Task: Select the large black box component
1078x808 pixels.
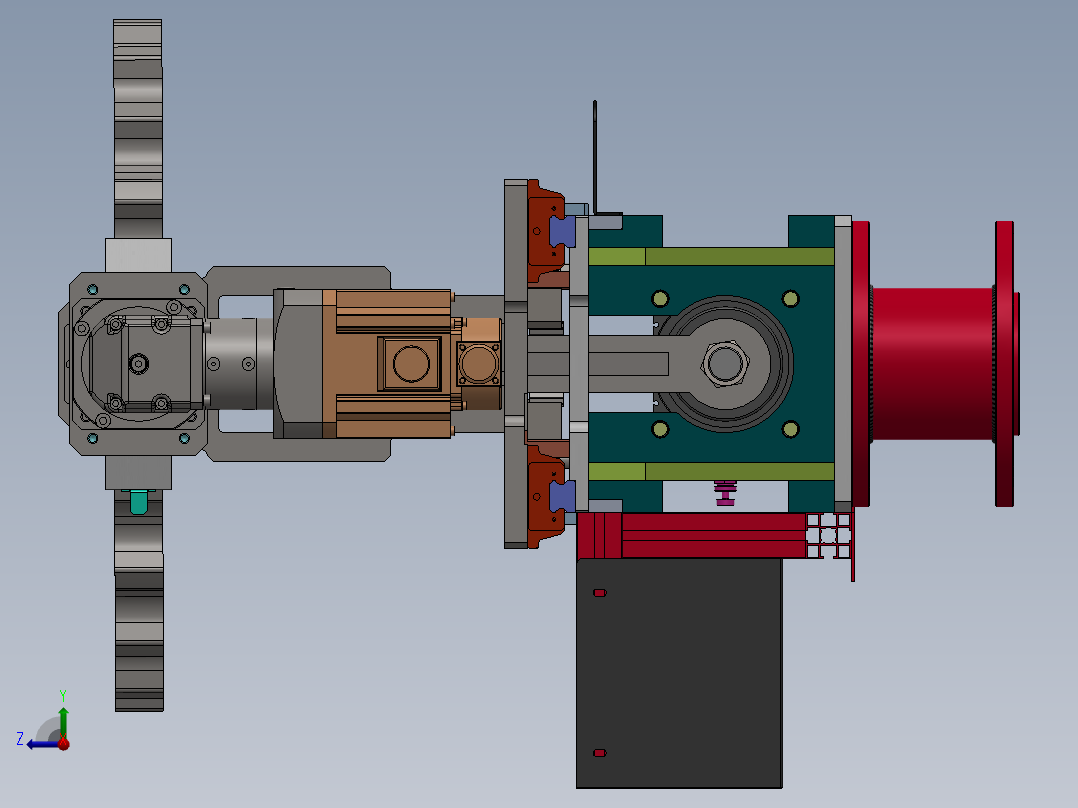Action: (x=679, y=673)
